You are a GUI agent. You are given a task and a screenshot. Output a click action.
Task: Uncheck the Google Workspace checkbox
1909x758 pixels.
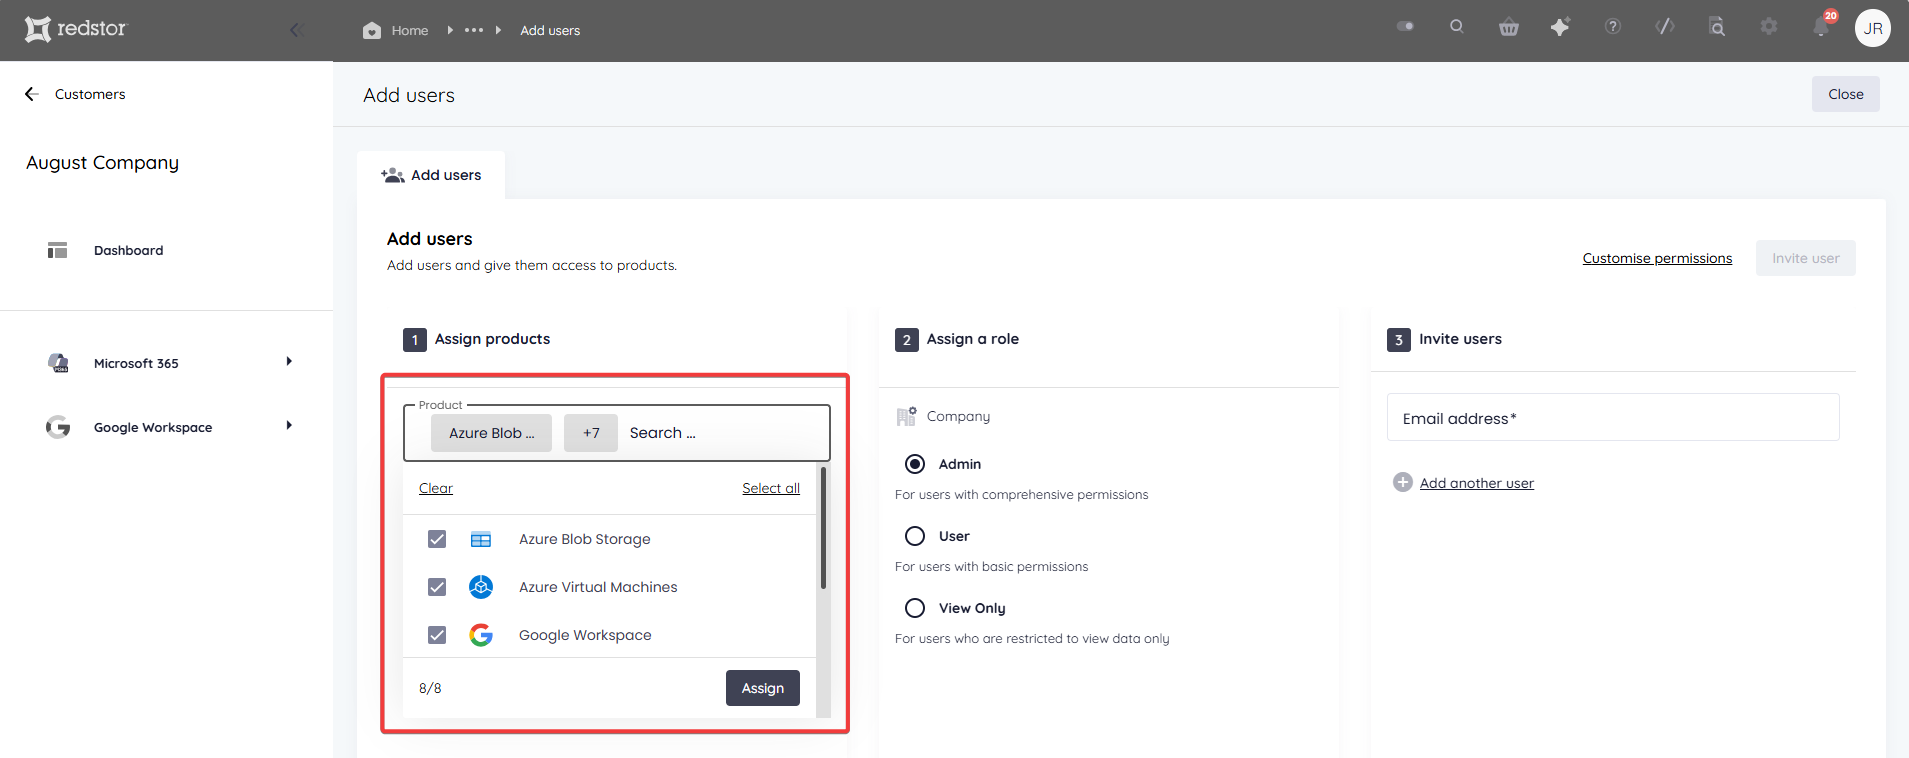tap(437, 635)
